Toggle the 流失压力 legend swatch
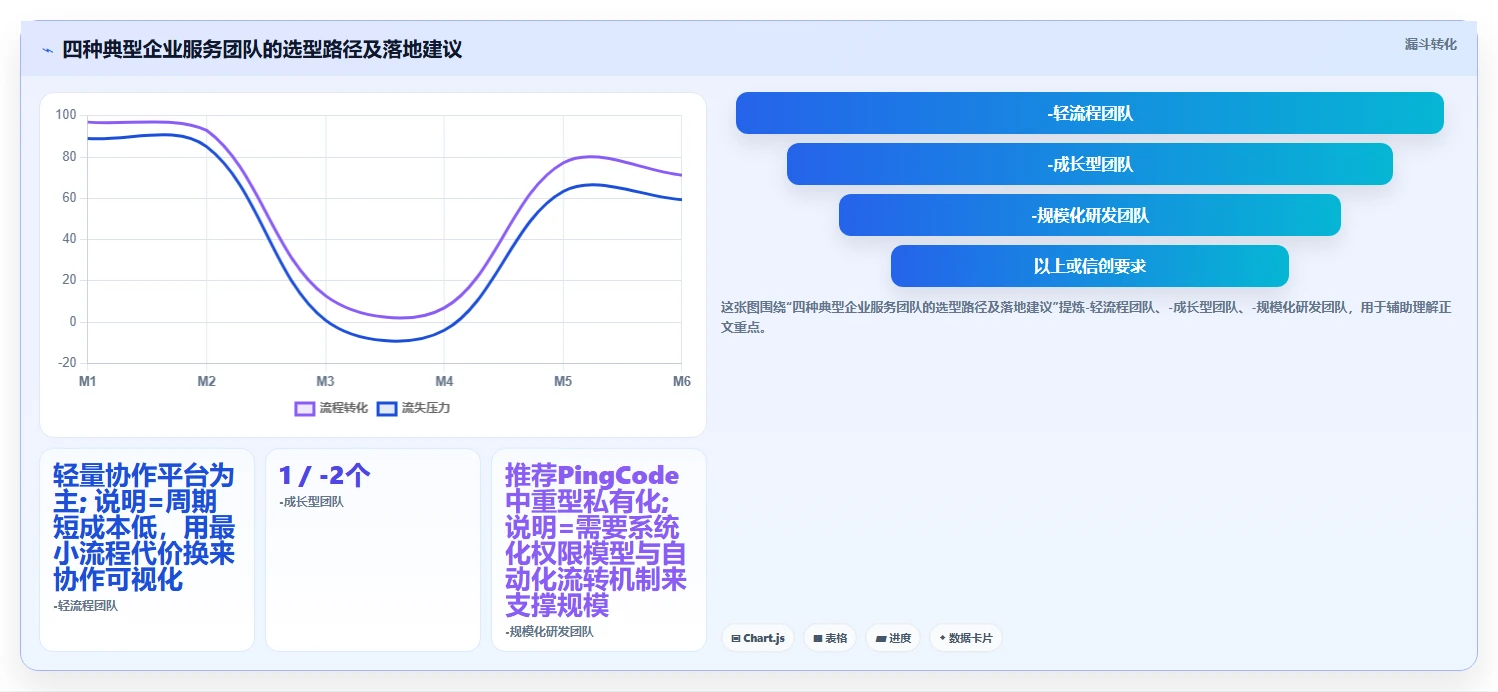The image size is (1498, 692). (387, 408)
